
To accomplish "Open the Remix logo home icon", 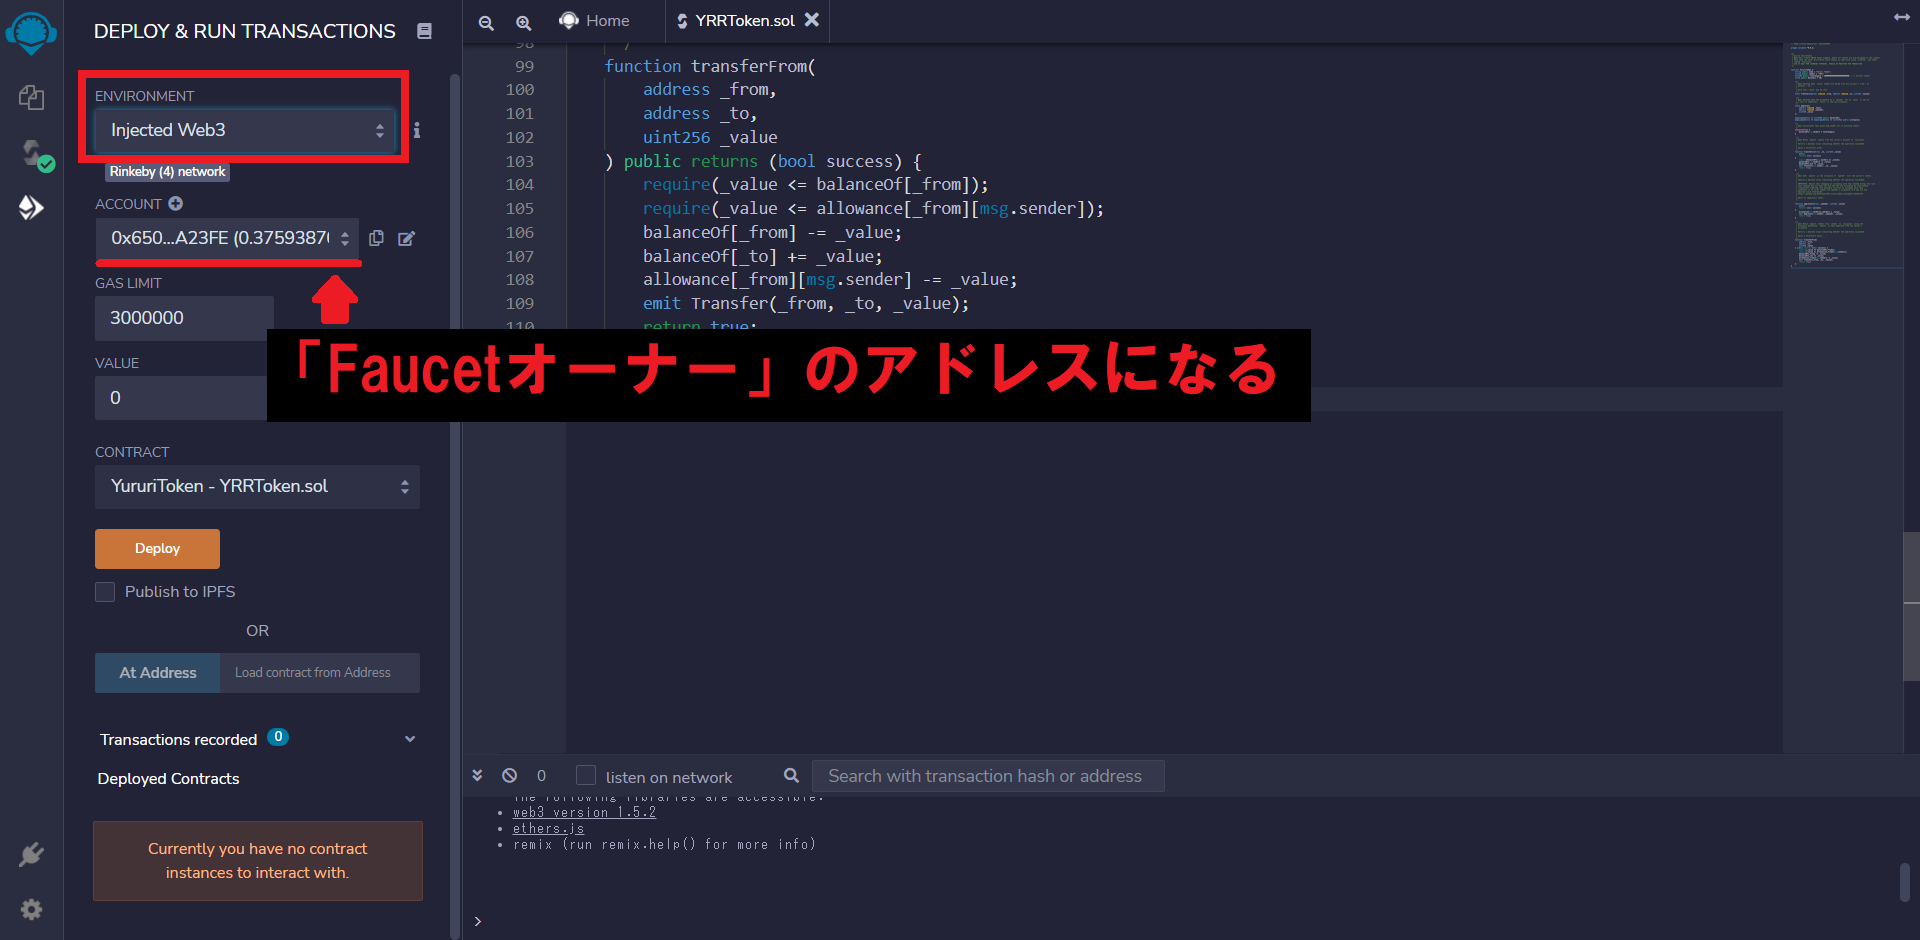I will (31, 33).
